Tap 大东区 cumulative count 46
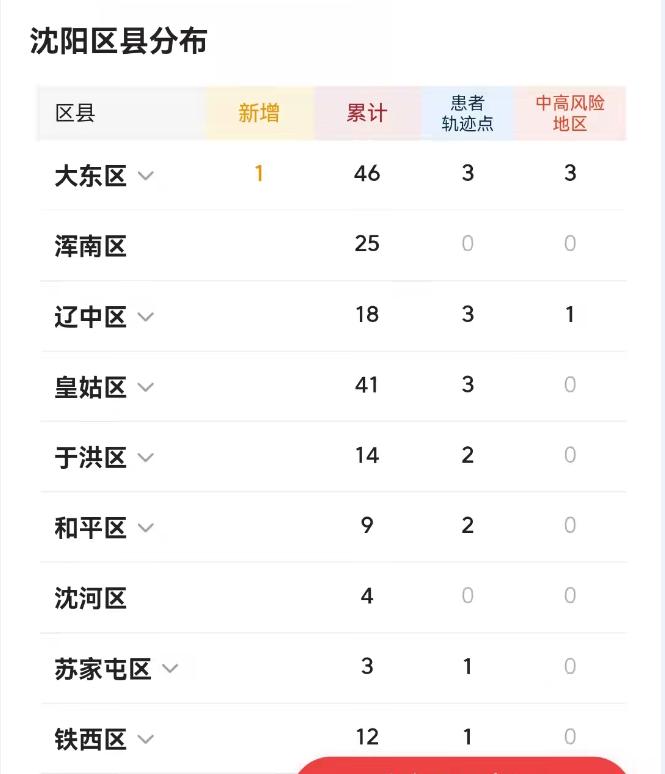The image size is (665, 774). coord(367,174)
